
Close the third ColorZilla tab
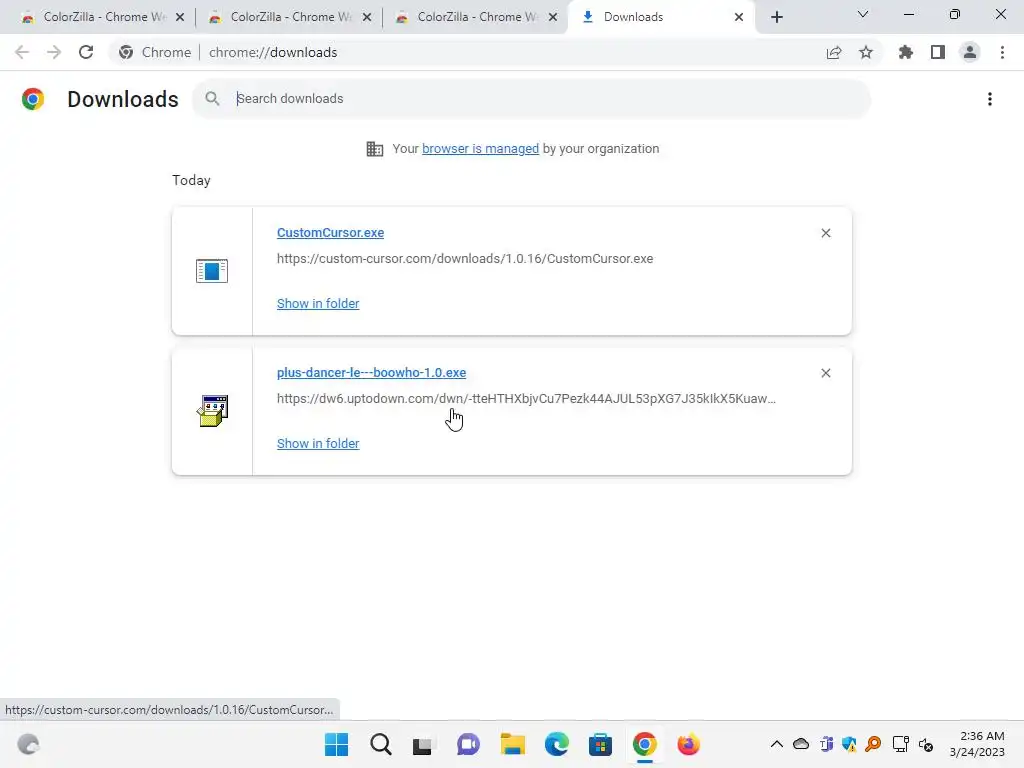coord(553,17)
